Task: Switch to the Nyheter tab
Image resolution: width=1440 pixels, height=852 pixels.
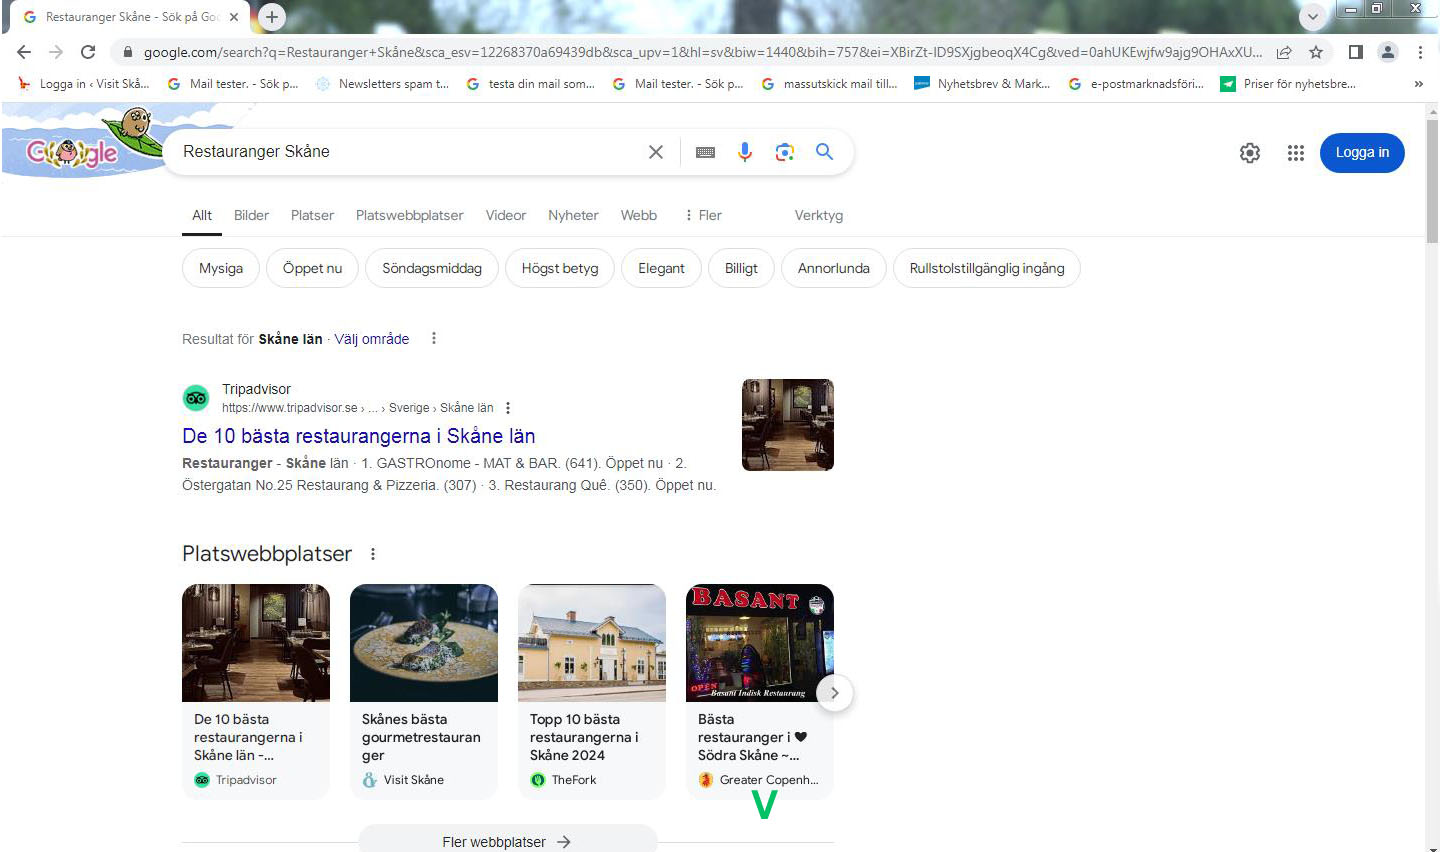Action: (x=573, y=215)
